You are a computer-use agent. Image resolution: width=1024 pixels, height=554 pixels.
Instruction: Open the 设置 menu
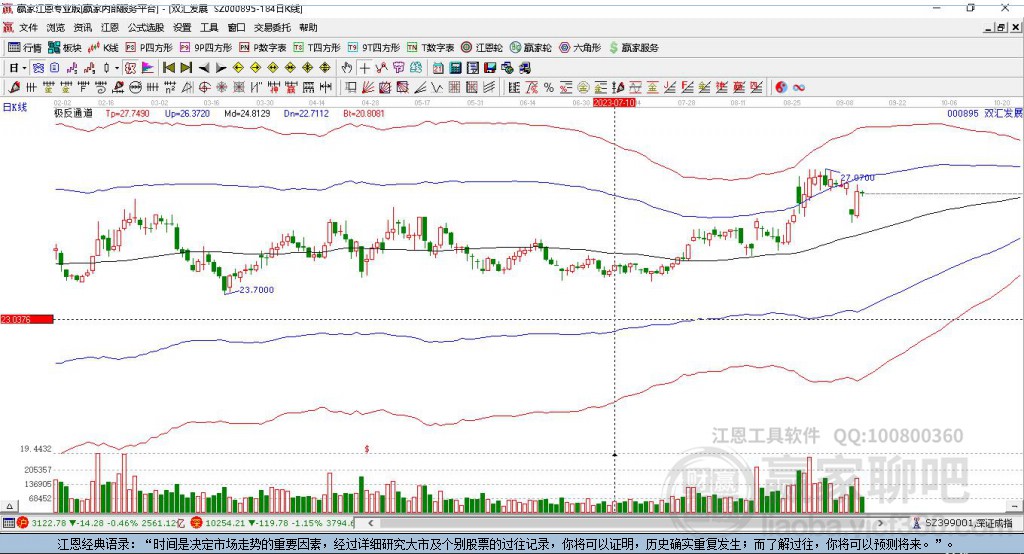tap(182, 27)
